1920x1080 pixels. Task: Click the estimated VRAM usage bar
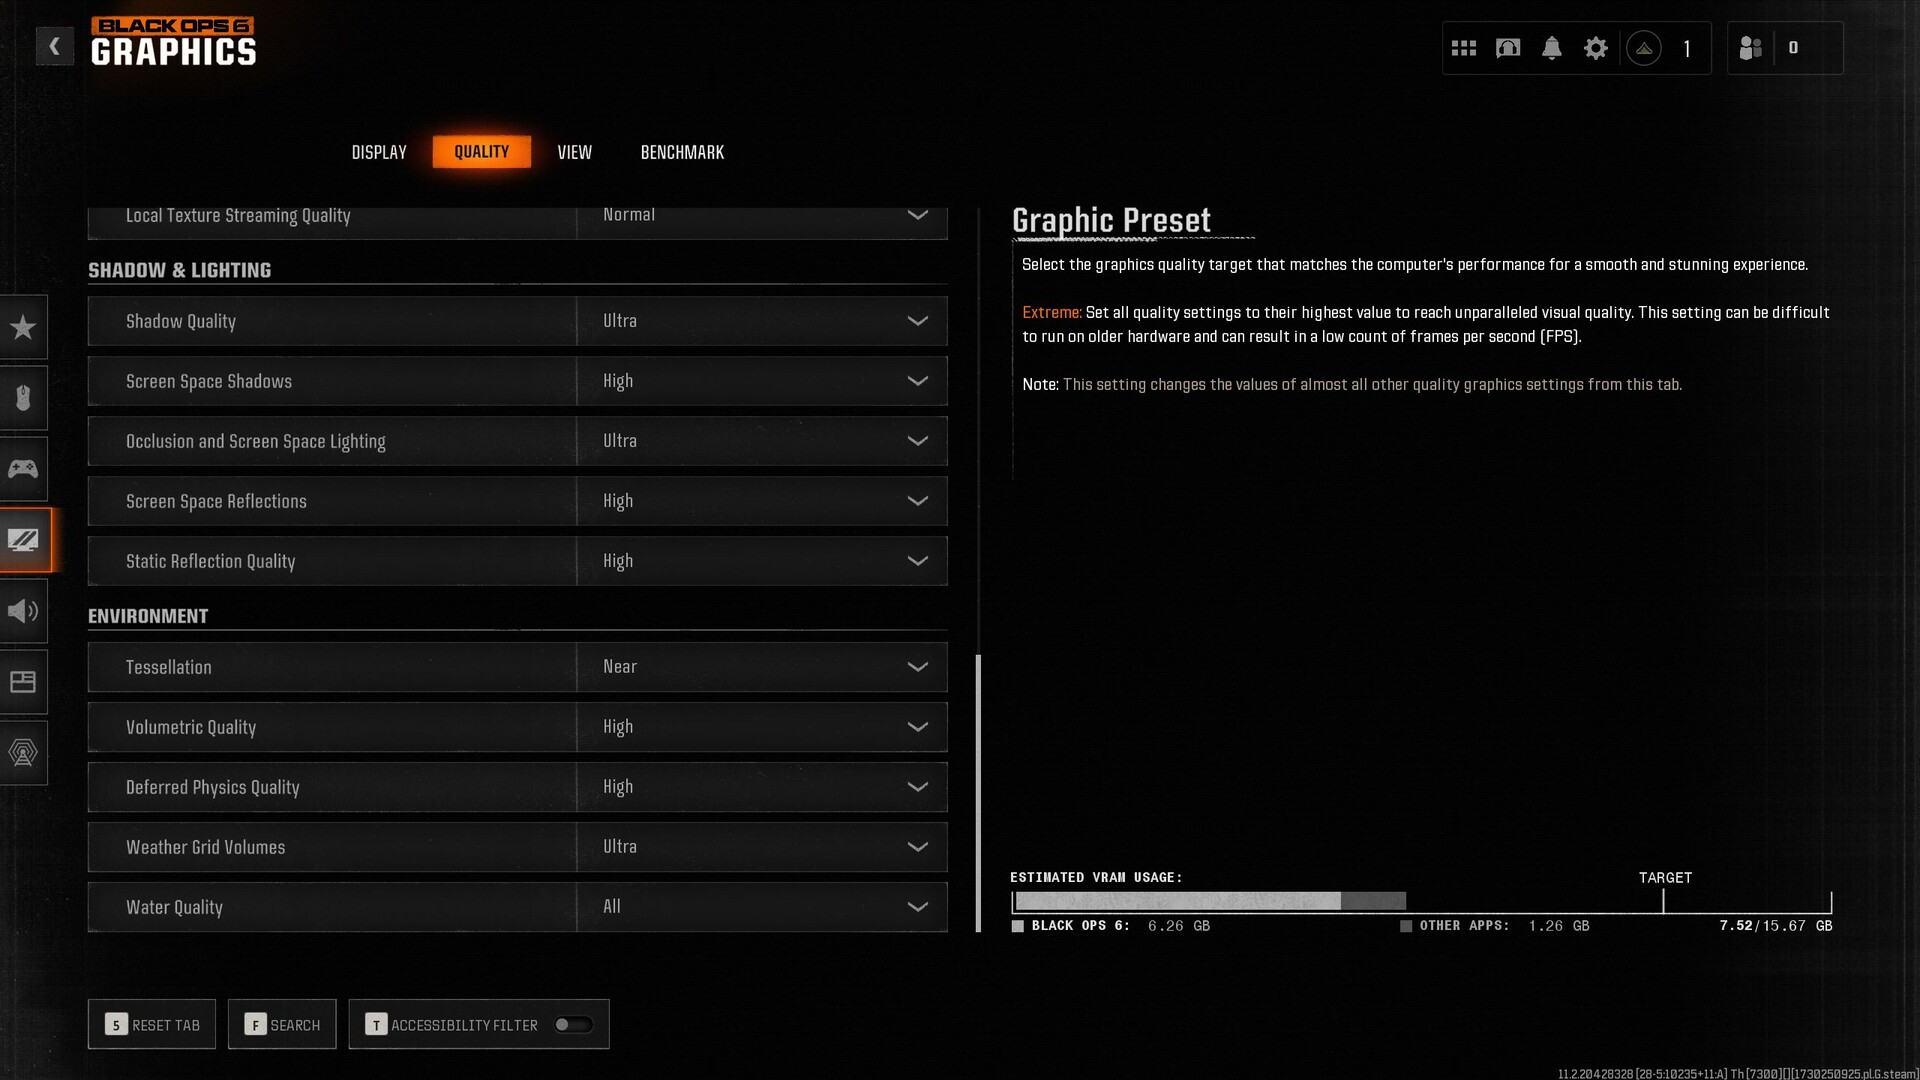pyautogui.click(x=1421, y=901)
